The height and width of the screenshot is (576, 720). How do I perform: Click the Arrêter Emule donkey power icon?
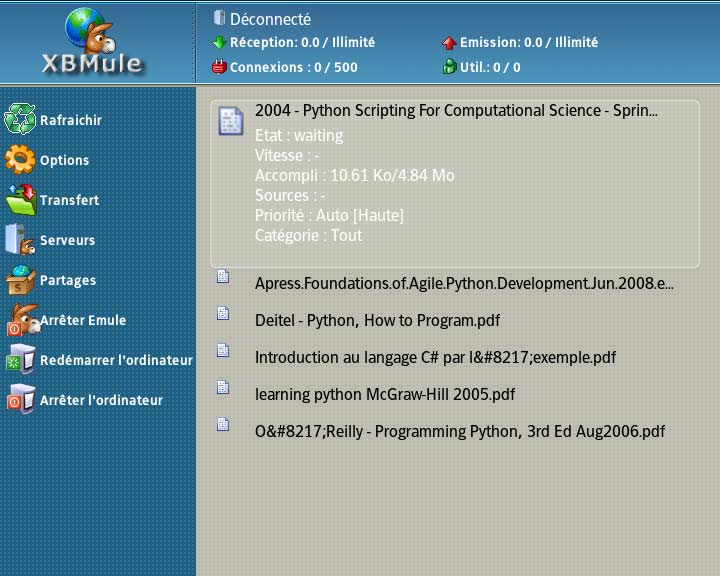pos(22,320)
